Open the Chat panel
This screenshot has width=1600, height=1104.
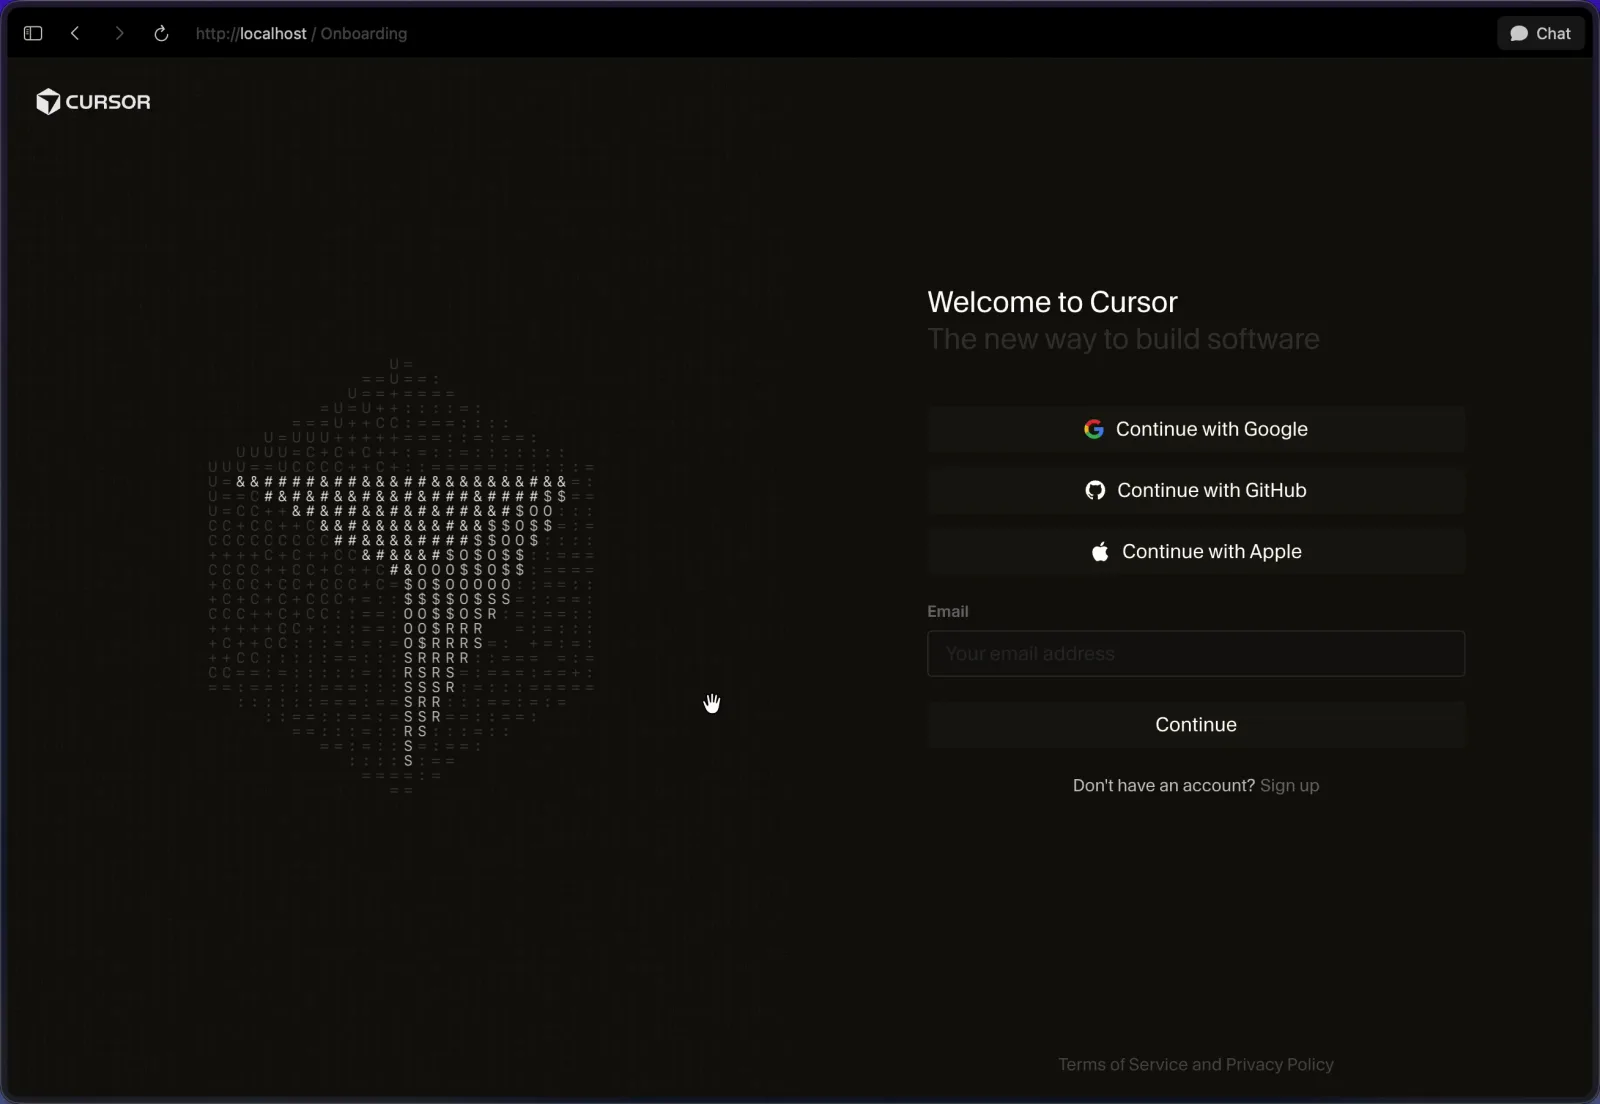(1541, 33)
